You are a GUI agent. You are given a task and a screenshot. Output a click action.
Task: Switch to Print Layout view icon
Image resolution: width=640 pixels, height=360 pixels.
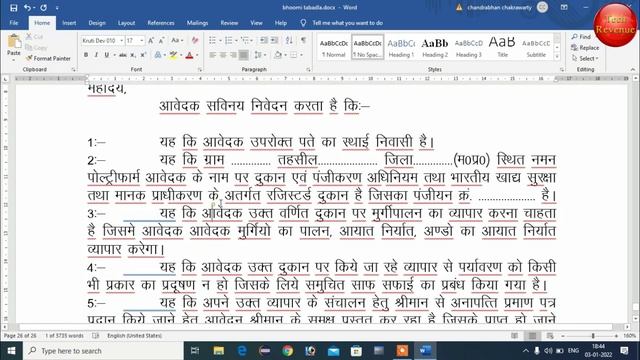(x=532, y=336)
